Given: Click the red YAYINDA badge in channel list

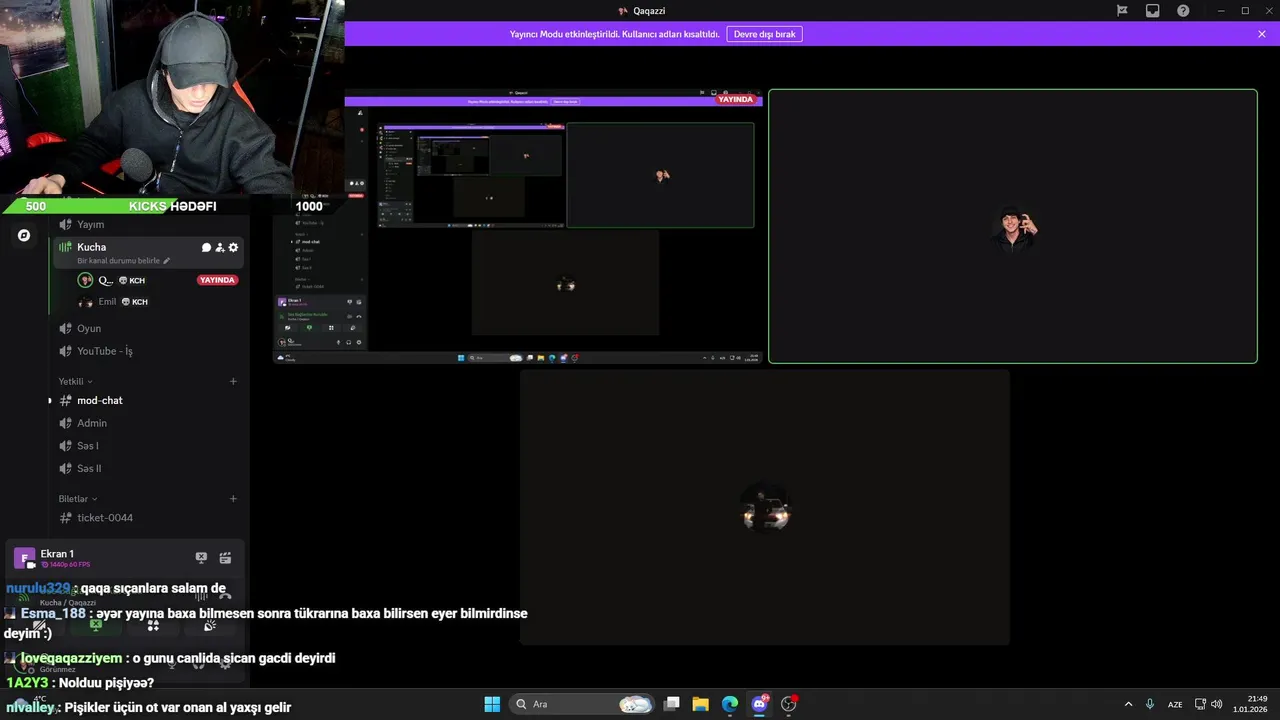Looking at the screenshot, I should tap(217, 280).
